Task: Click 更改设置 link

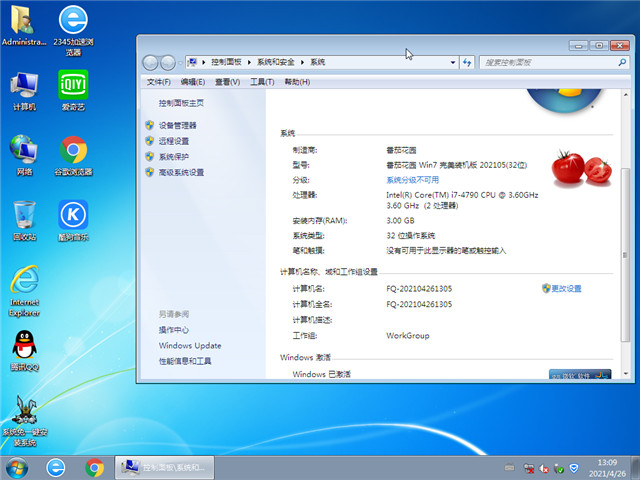Action: tap(566, 289)
